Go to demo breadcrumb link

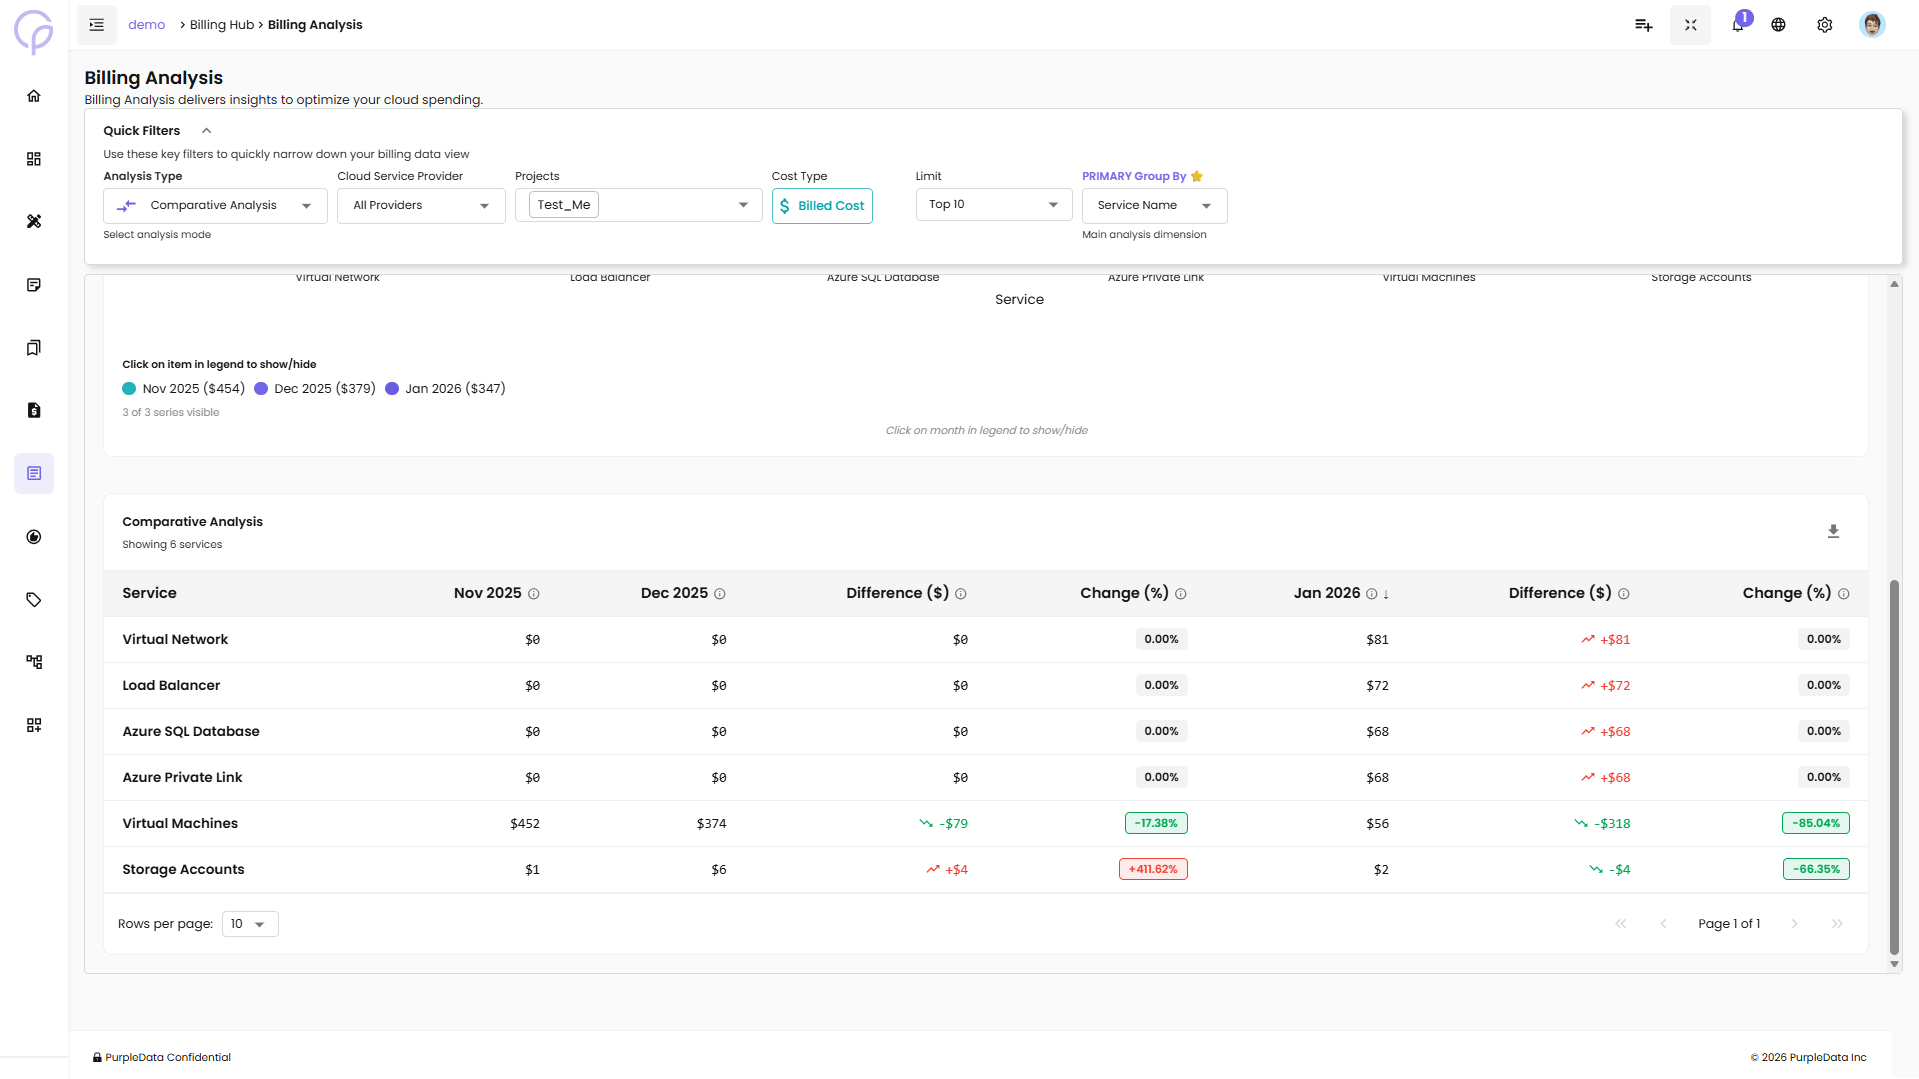pos(146,25)
